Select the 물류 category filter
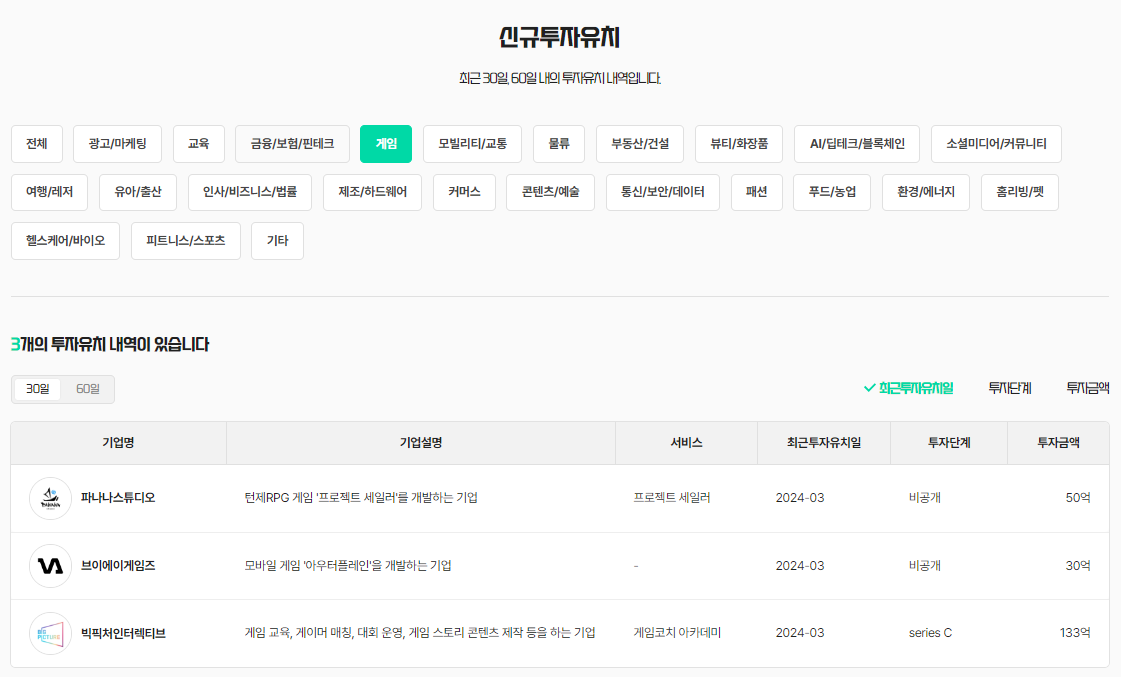This screenshot has height=677, width=1121. click(x=559, y=144)
